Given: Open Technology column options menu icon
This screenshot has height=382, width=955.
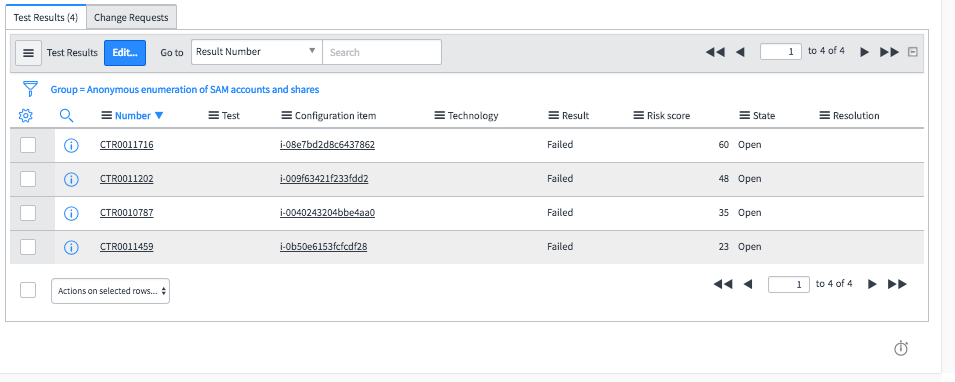Looking at the screenshot, I should (x=440, y=115).
